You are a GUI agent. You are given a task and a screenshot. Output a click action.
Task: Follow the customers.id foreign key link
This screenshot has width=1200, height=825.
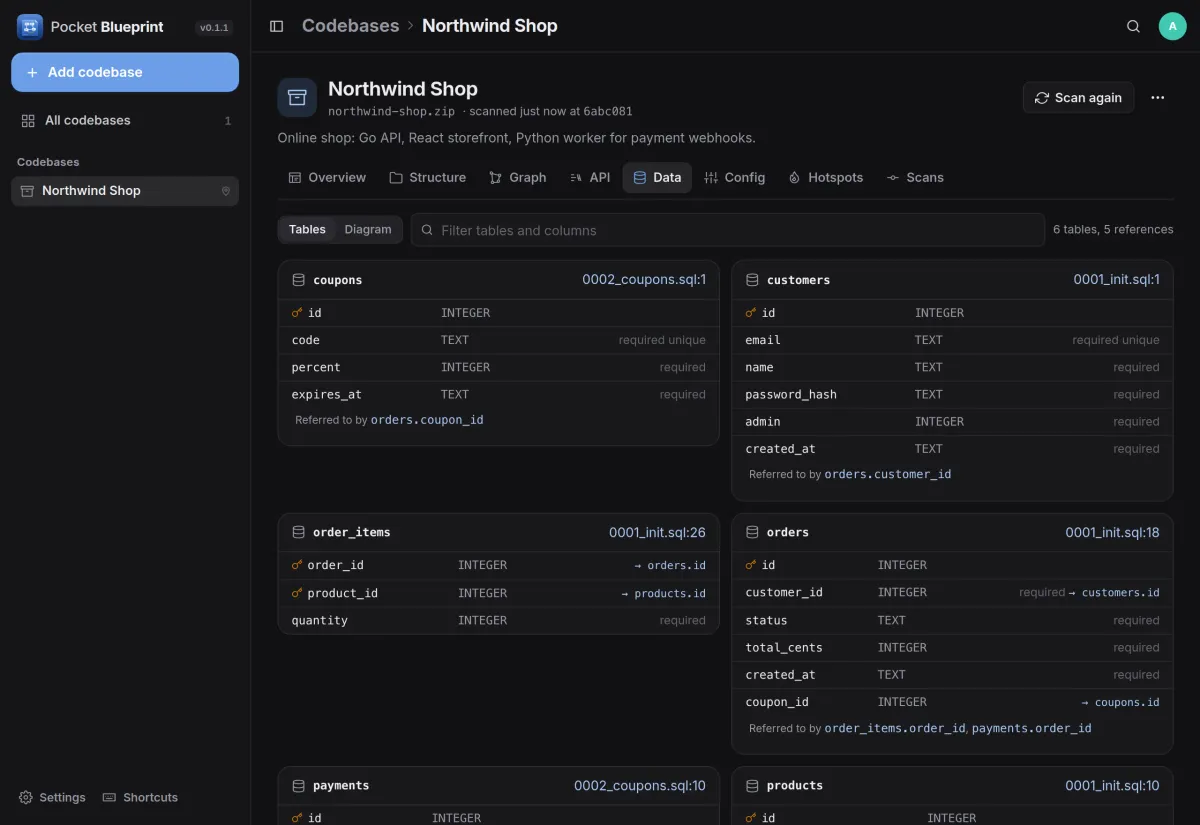(1120, 593)
